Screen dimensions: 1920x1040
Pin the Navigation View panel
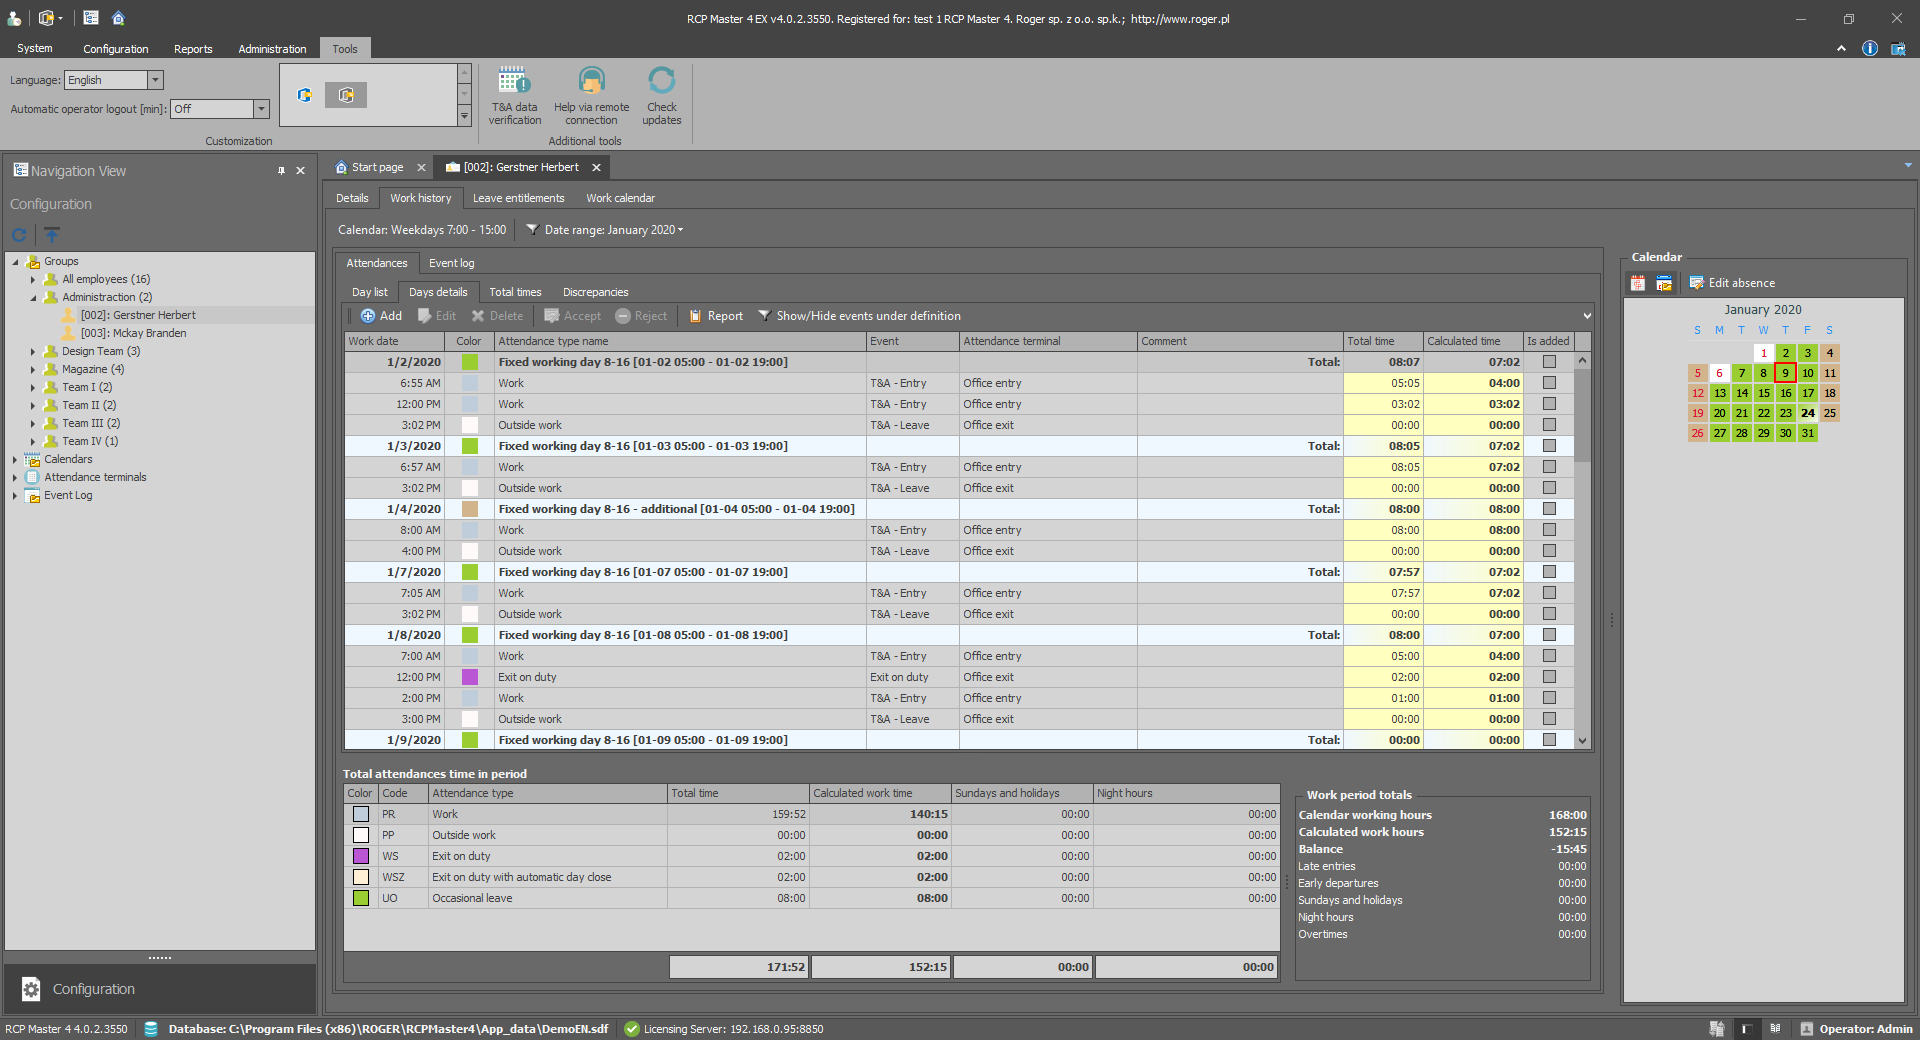coord(281,171)
